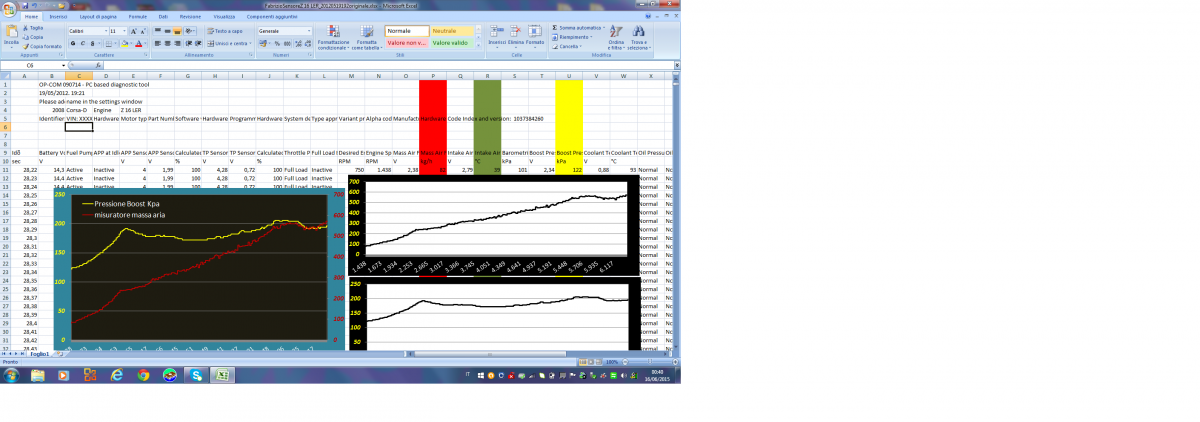Viewport: 1200px width, 422px height.
Task: Open the Layout di pagina tab
Action: click(x=97, y=17)
